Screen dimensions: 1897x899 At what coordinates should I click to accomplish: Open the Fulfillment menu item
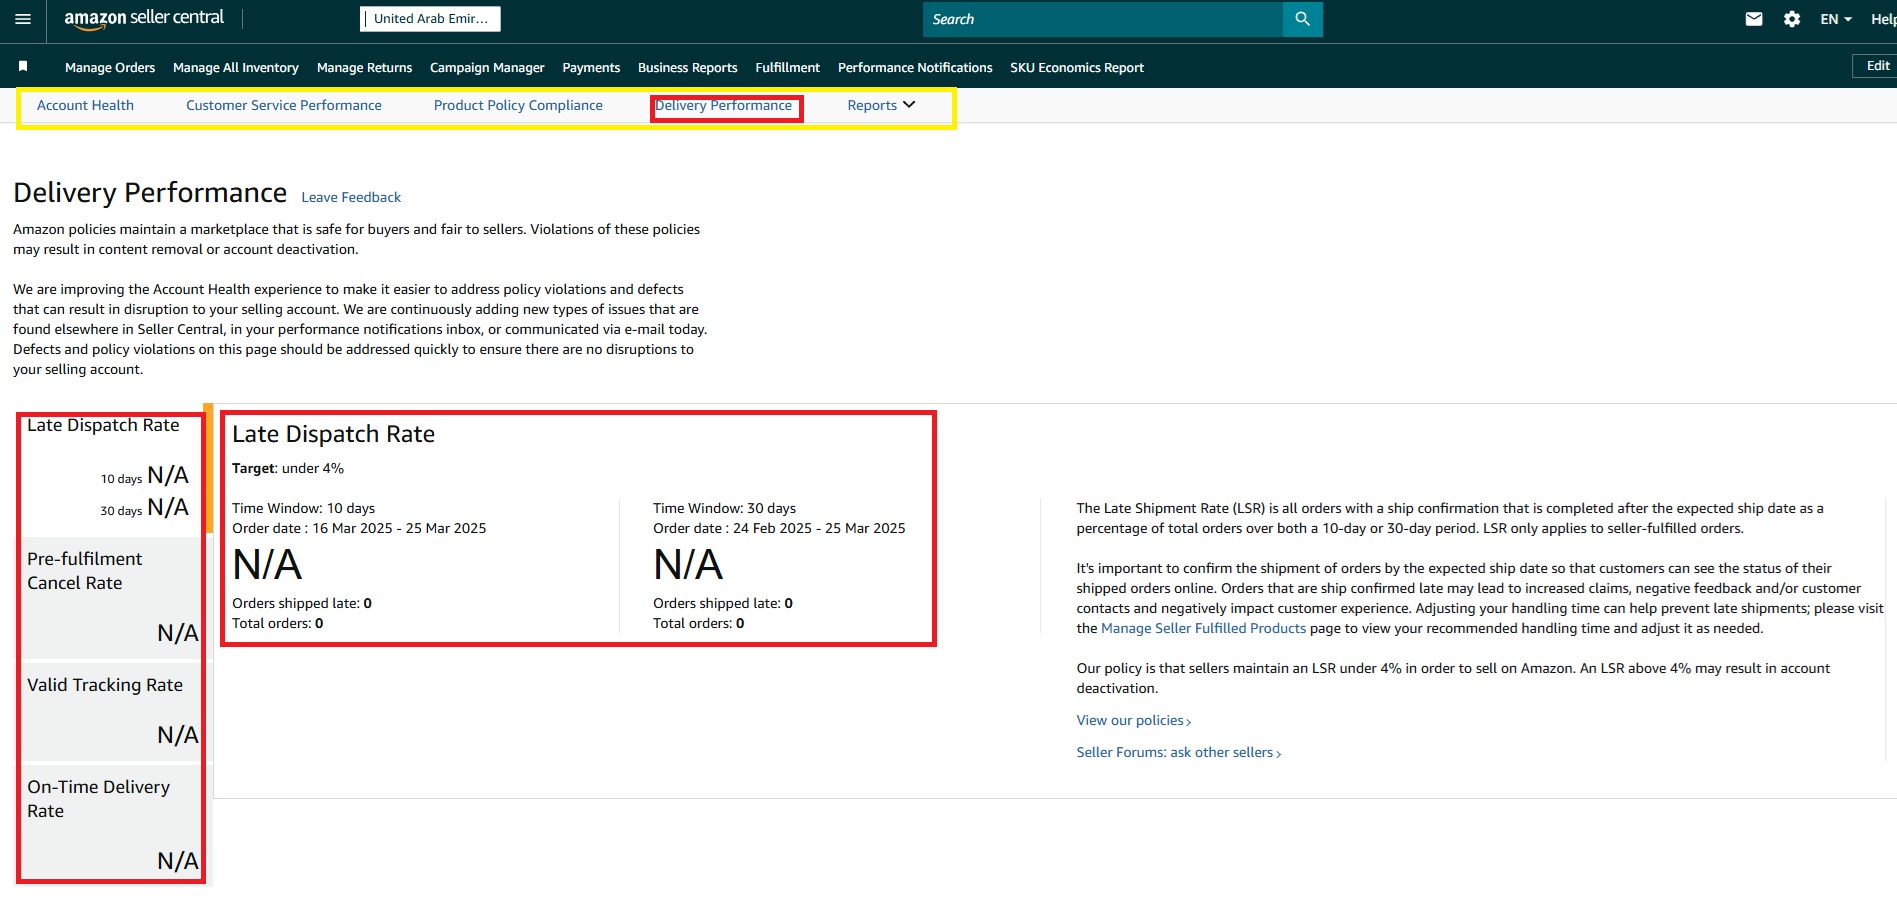(787, 68)
